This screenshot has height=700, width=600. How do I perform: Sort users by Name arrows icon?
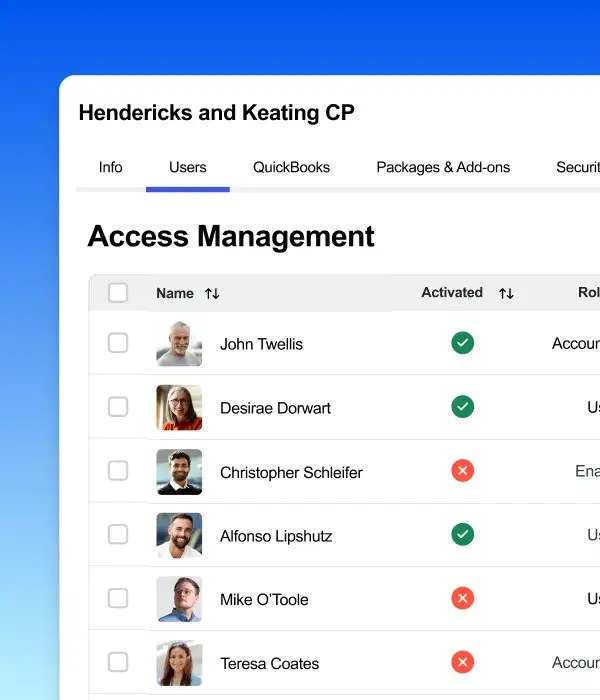click(212, 294)
